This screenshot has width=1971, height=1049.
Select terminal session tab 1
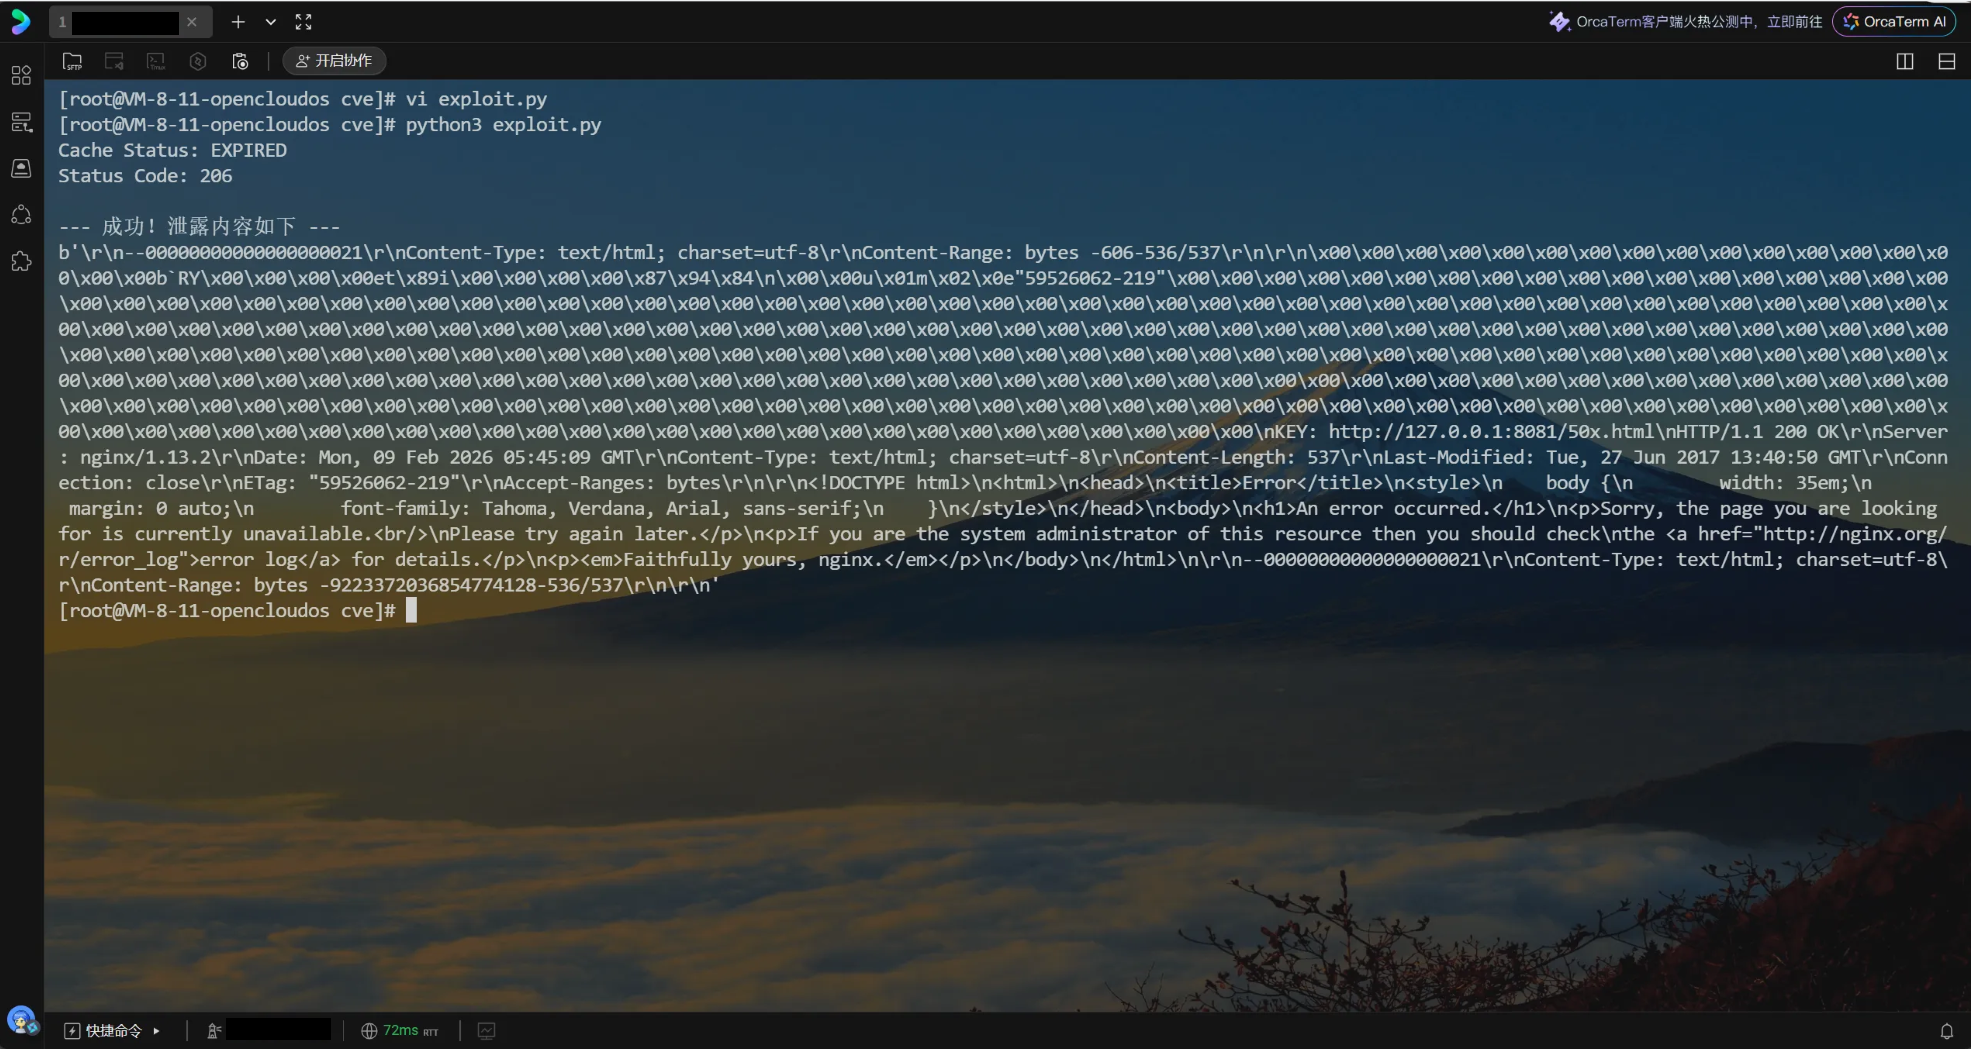click(x=129, y=22)
